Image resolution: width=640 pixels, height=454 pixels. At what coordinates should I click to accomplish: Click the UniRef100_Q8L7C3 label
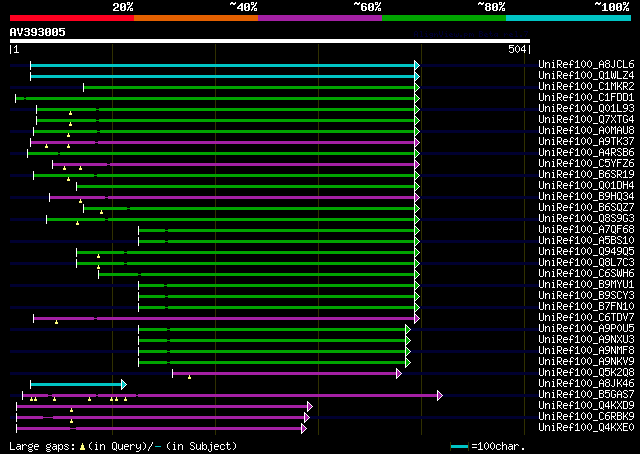tap(586, 263)
